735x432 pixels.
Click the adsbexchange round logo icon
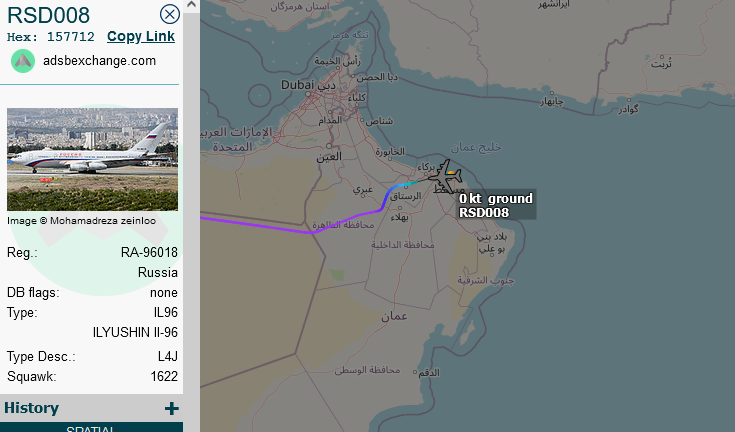point(23,60)
